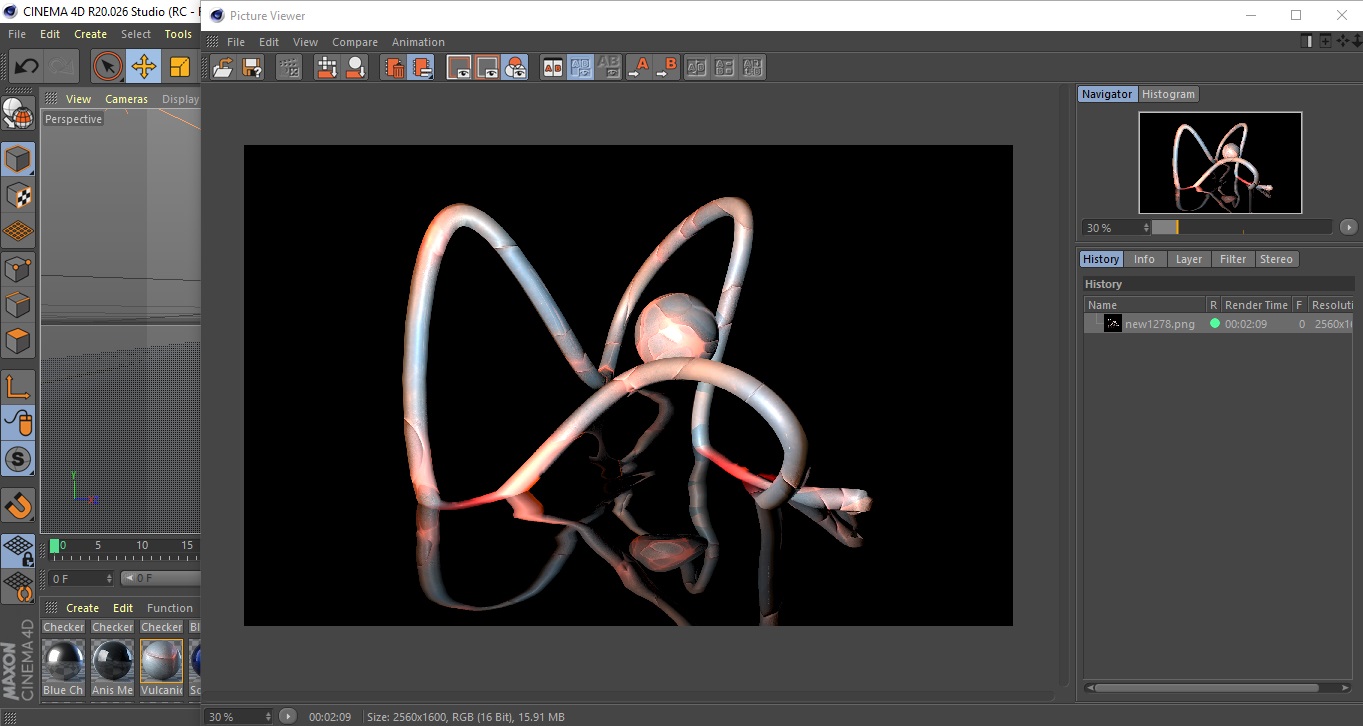Open the bottom-left 30 % zoom dropdown
1363x726 pixels.
[x=239, y=716]
